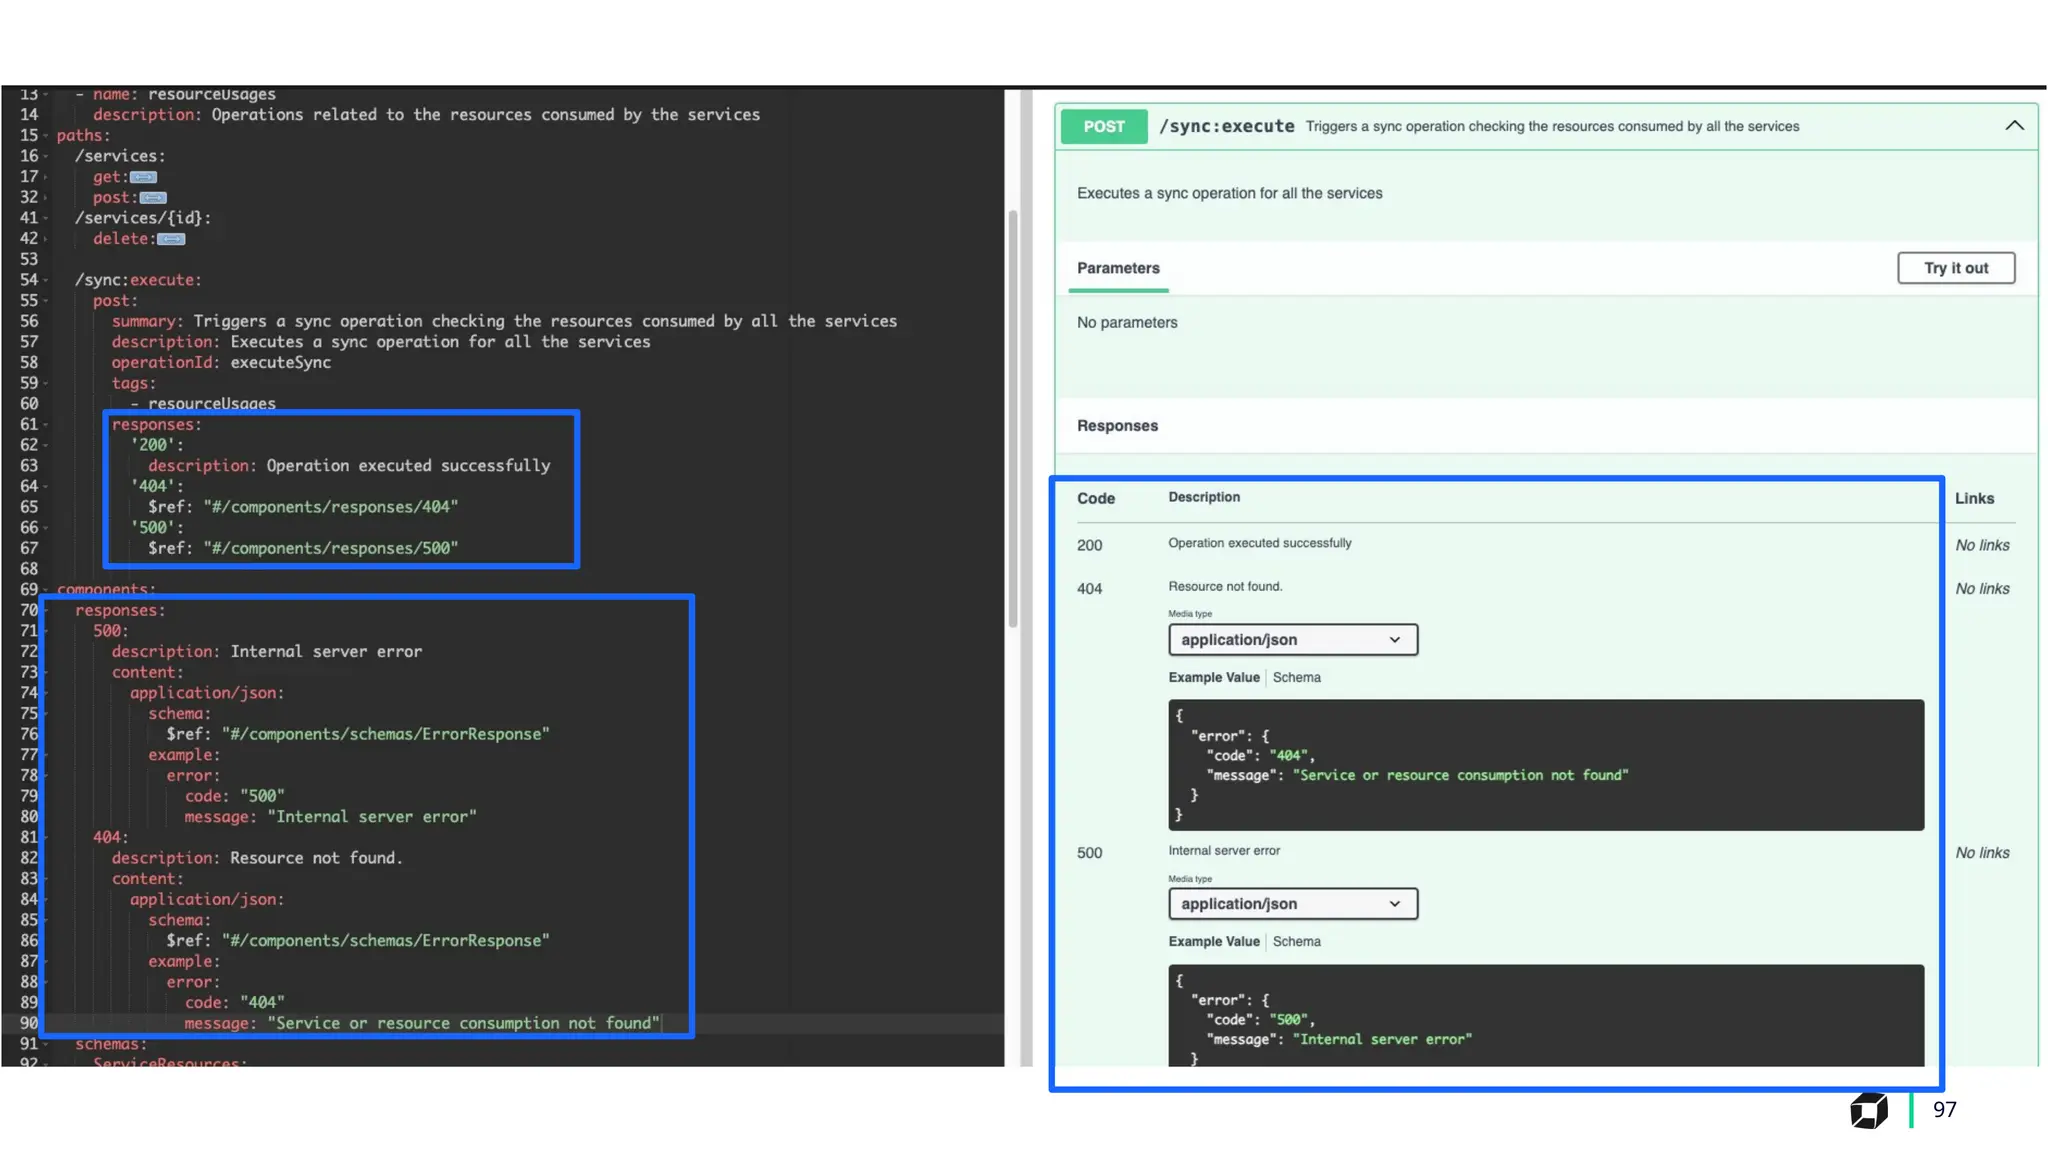2048x1152 pixels.
Task: Open the 500 response media type dropdown
Action: (x=1292, y=904)
